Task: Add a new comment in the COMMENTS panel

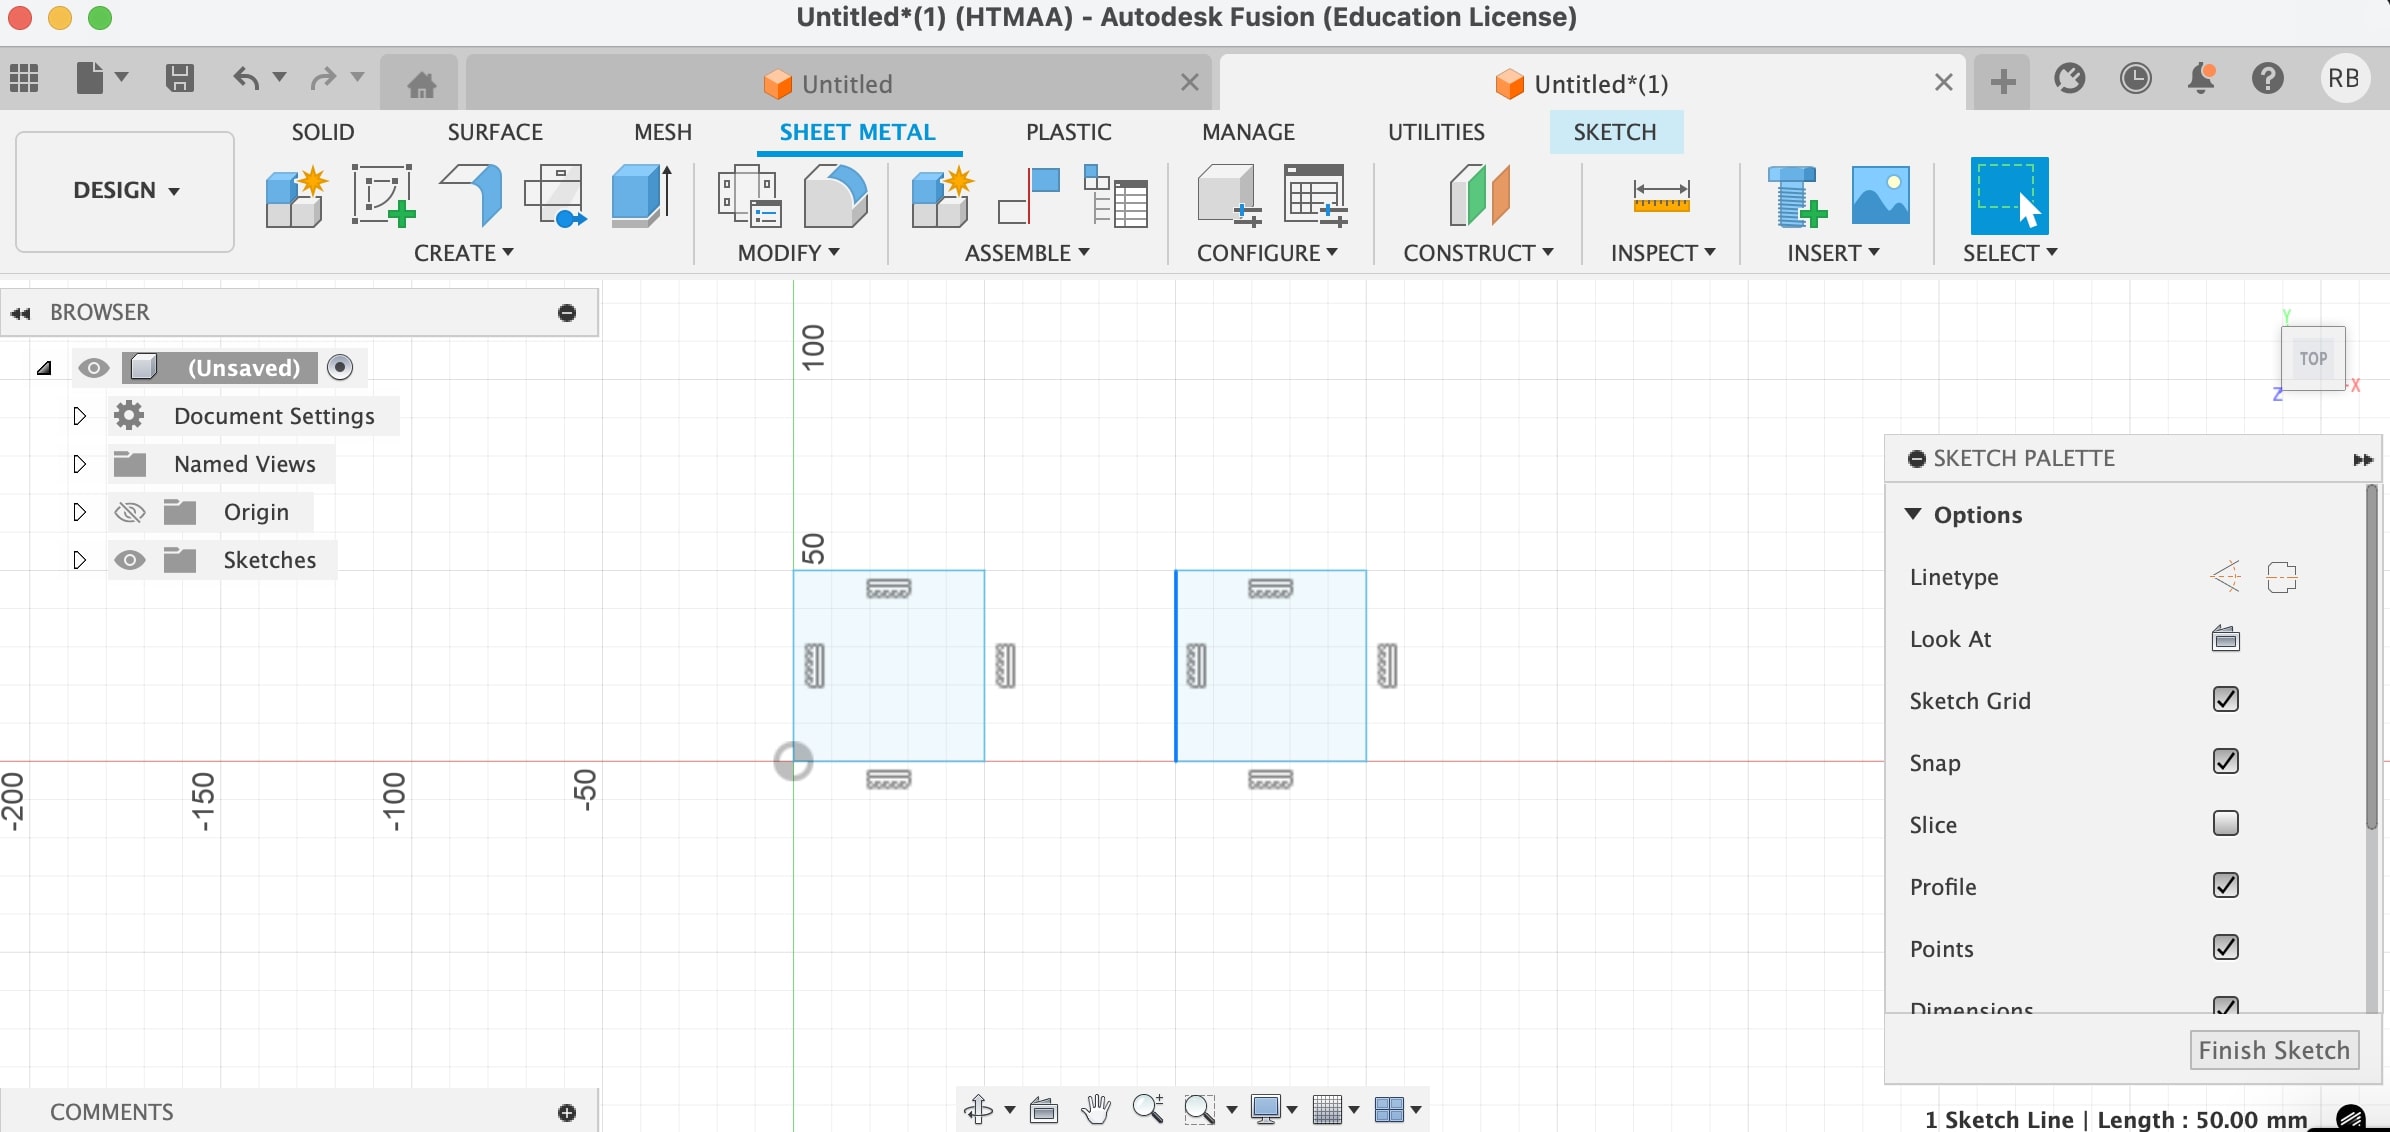Action: pos(568,1112)
